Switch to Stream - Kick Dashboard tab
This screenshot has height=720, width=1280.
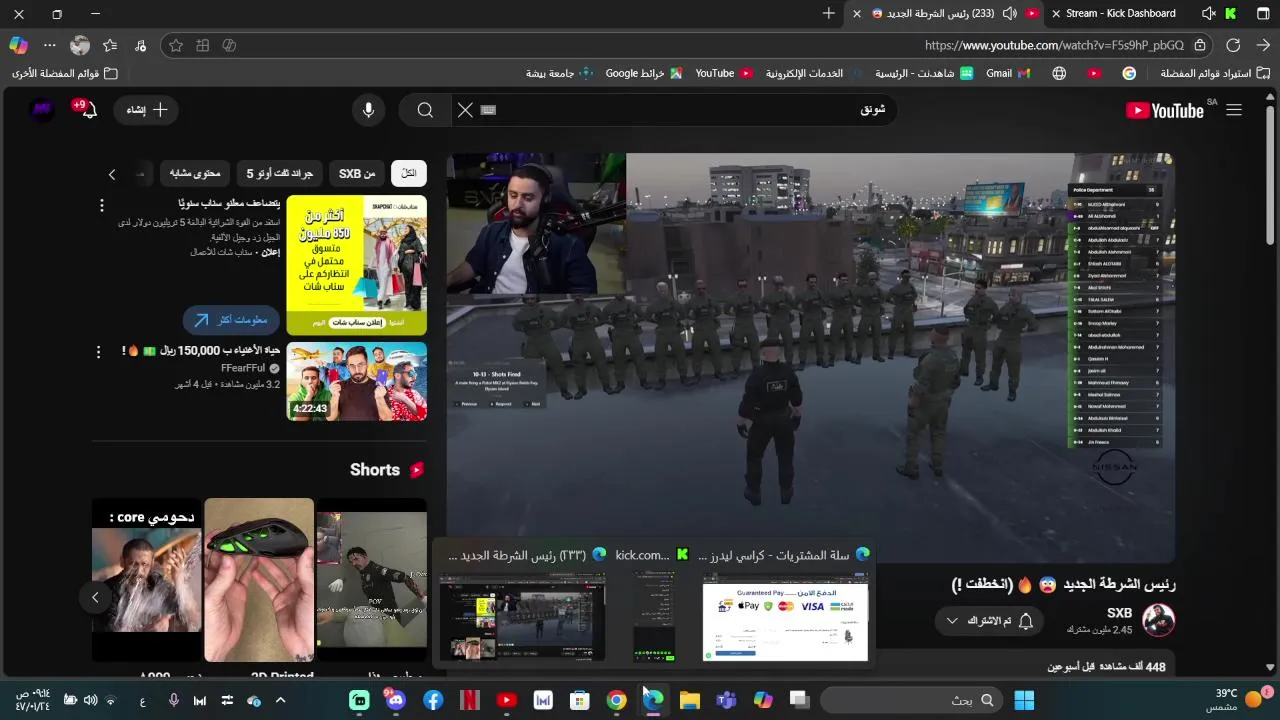point(1121,13)
